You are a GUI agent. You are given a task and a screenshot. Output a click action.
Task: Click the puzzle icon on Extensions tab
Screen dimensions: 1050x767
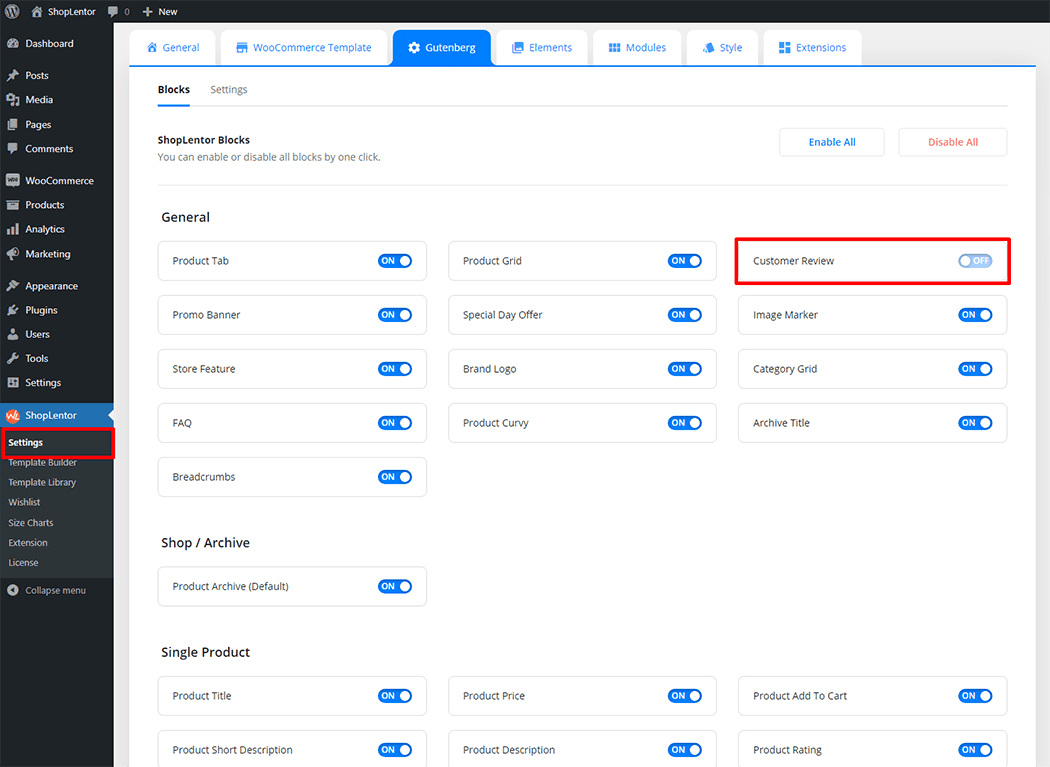click(784, 48)
